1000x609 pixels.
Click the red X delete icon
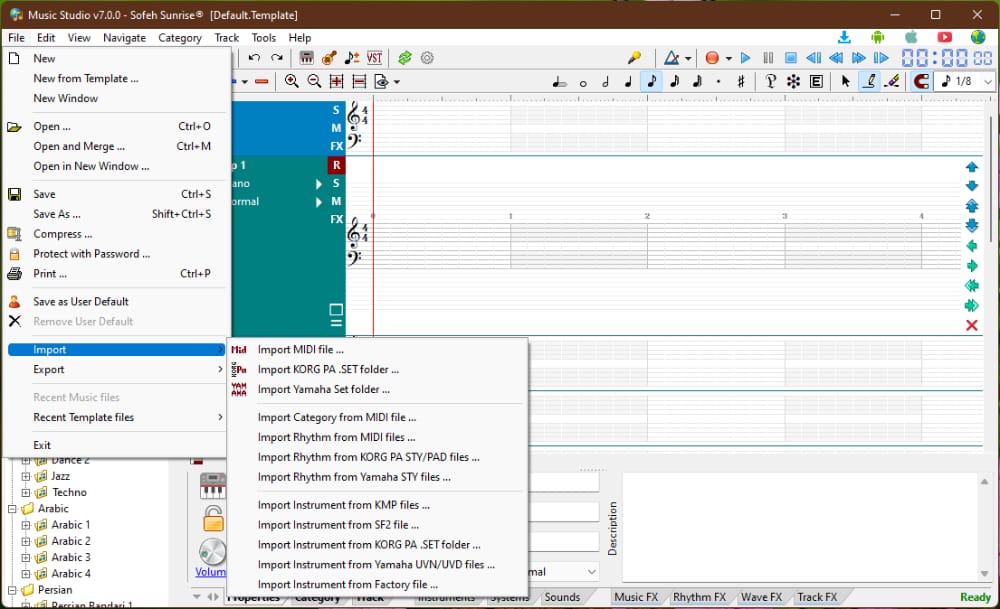(x=971, y=325)
